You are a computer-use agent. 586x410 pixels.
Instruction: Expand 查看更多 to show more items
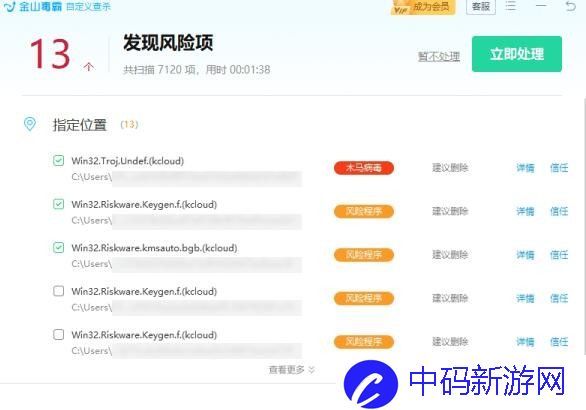pyautogui.click(x=292, y=370)
